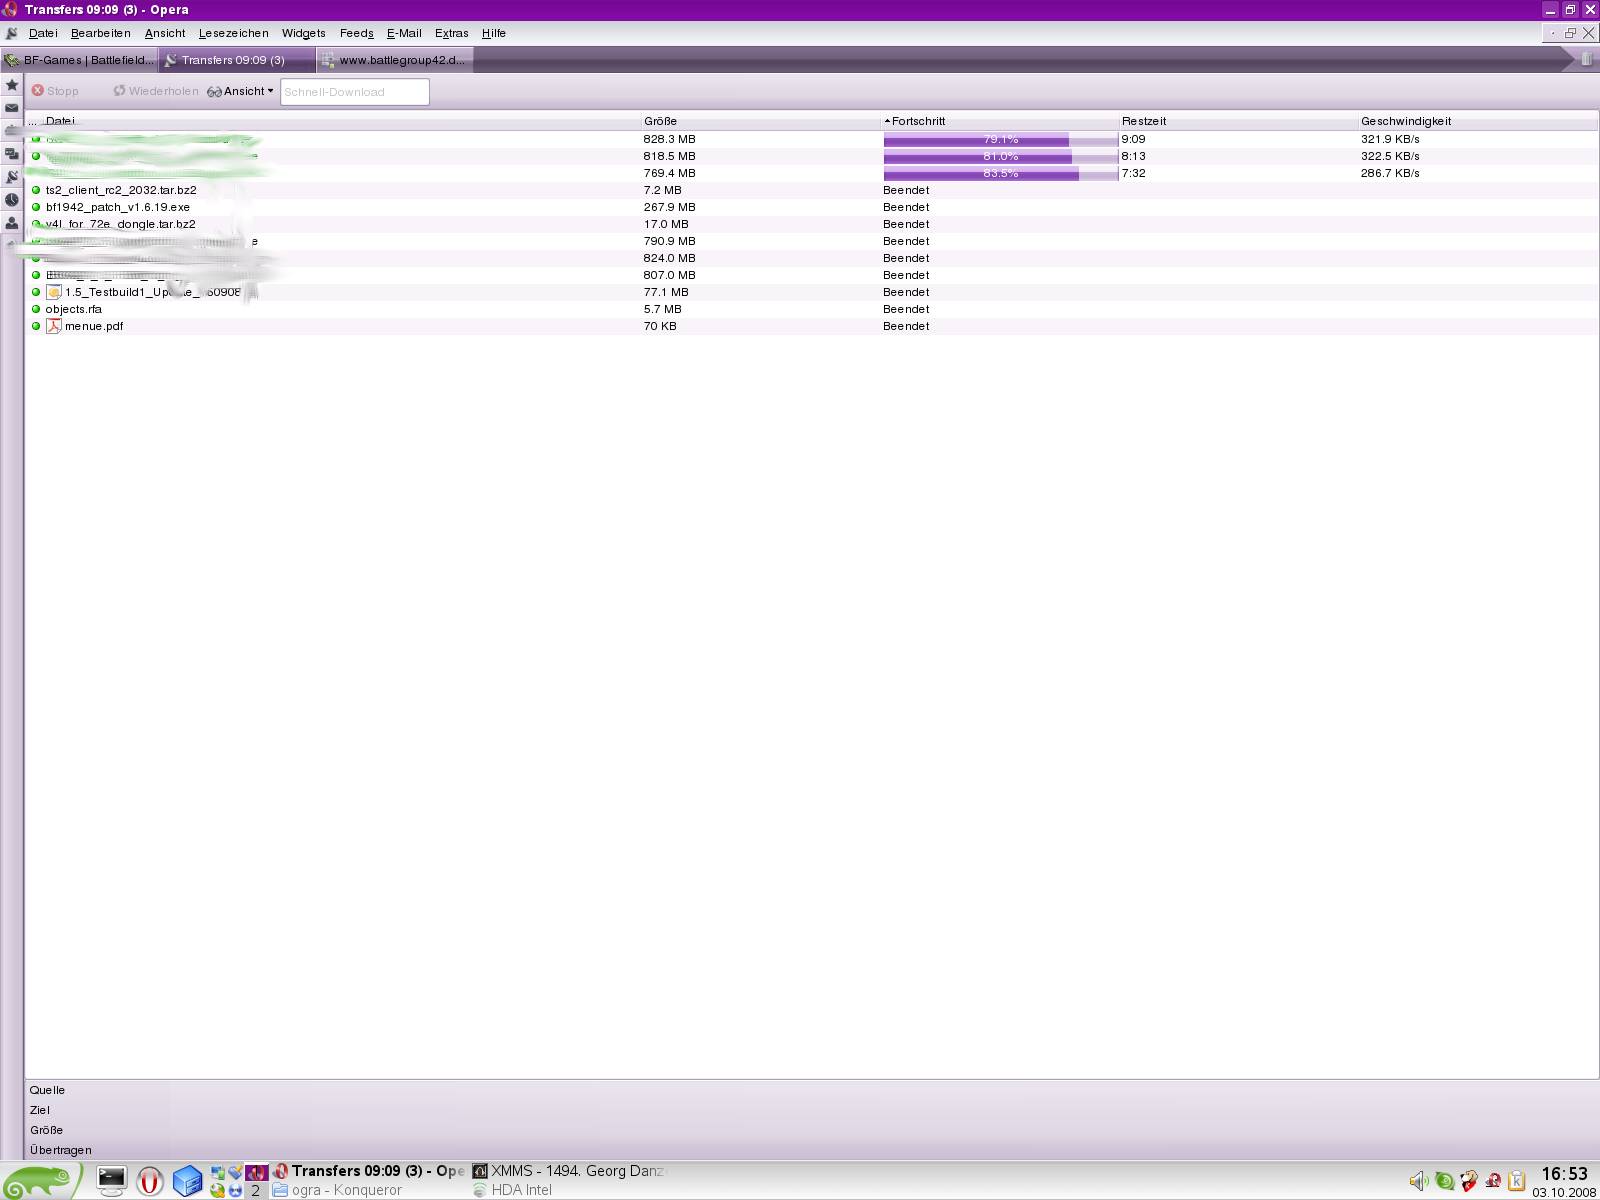Open the Bookmarks star panel
This screenshot has height=1200, width=1600.
[12, 85]
